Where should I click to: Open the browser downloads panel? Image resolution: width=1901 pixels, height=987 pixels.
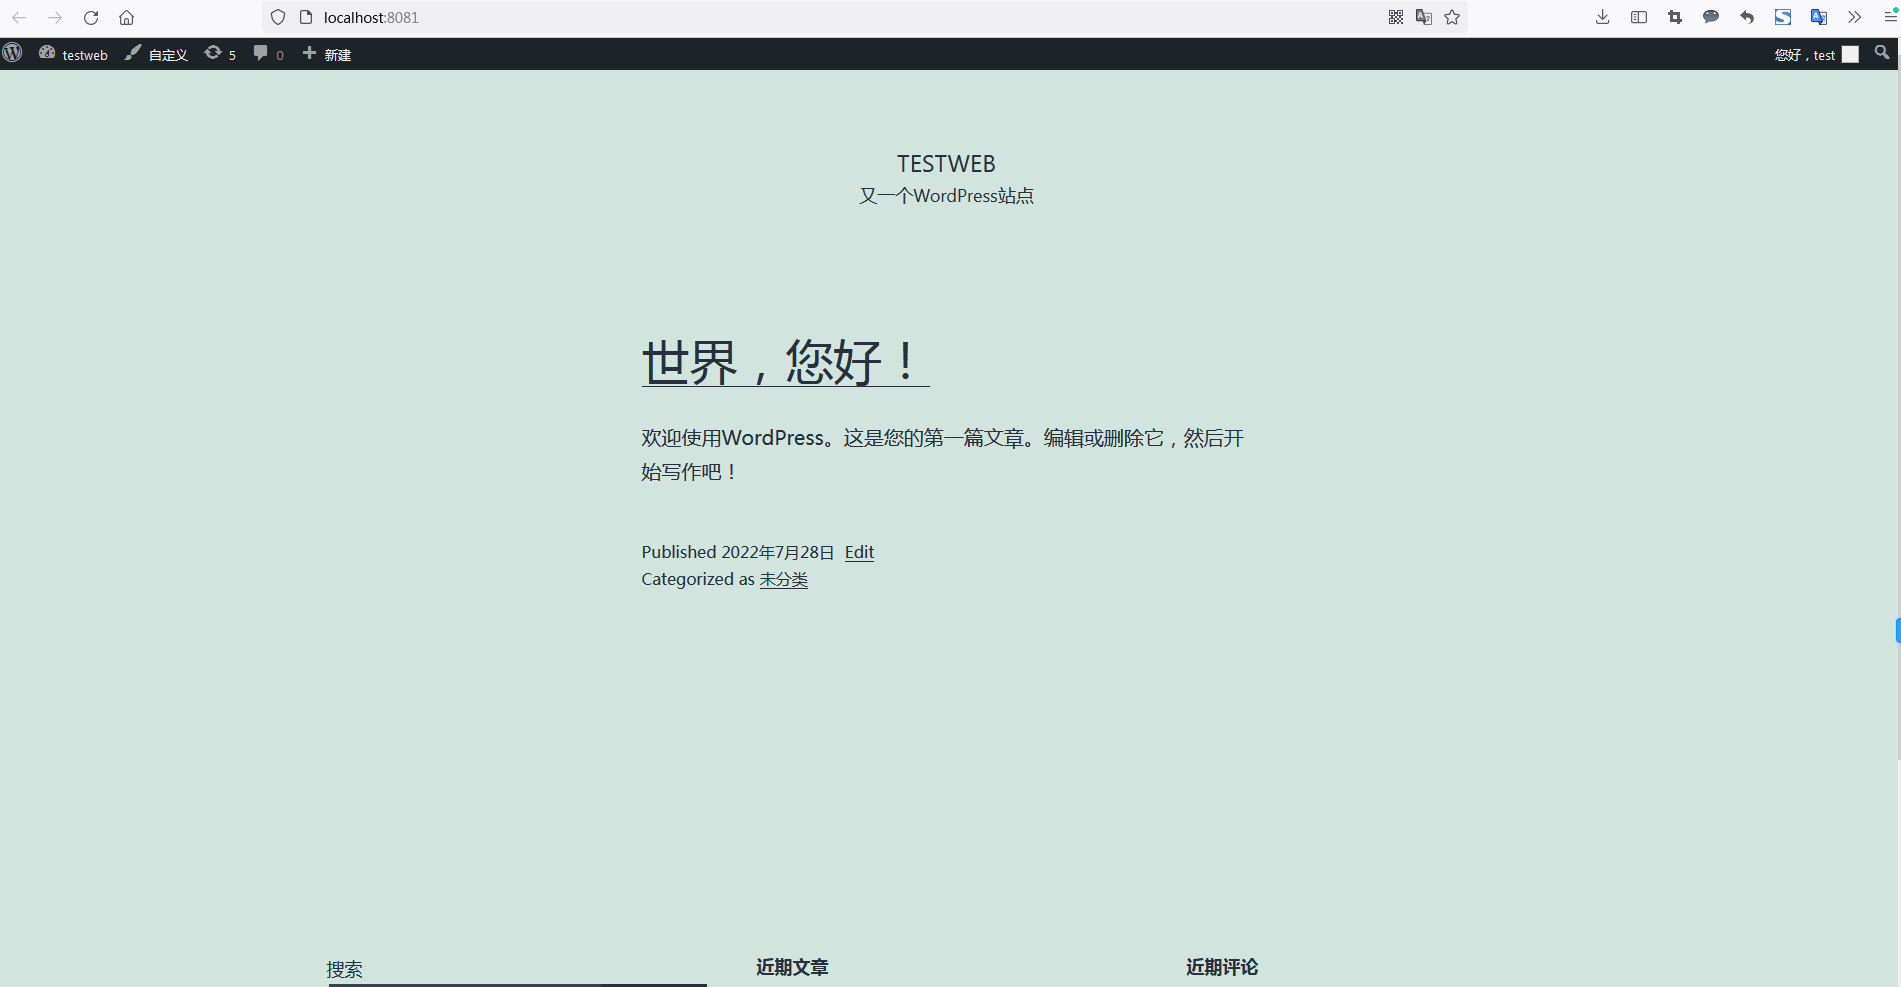1603,17
